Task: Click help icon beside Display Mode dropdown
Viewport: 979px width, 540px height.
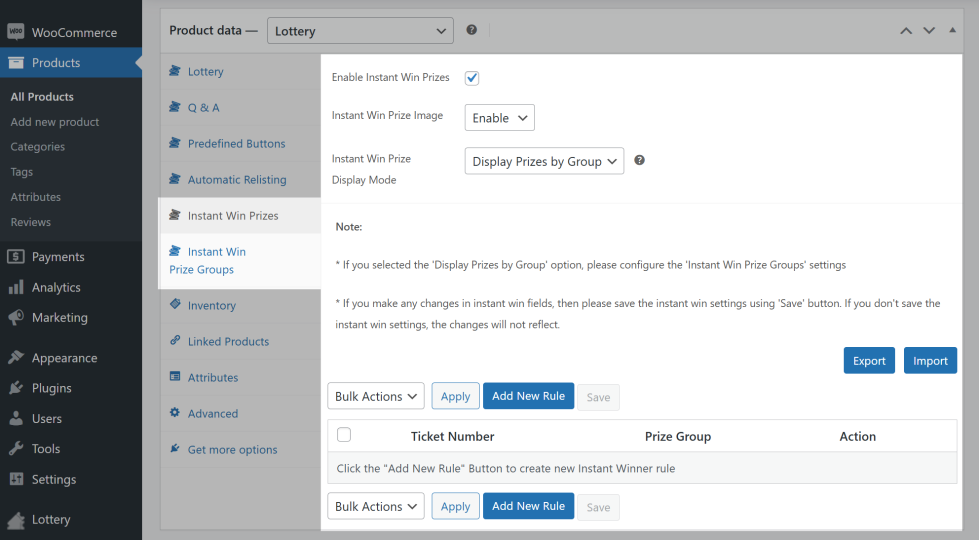Action: (640, 160)
